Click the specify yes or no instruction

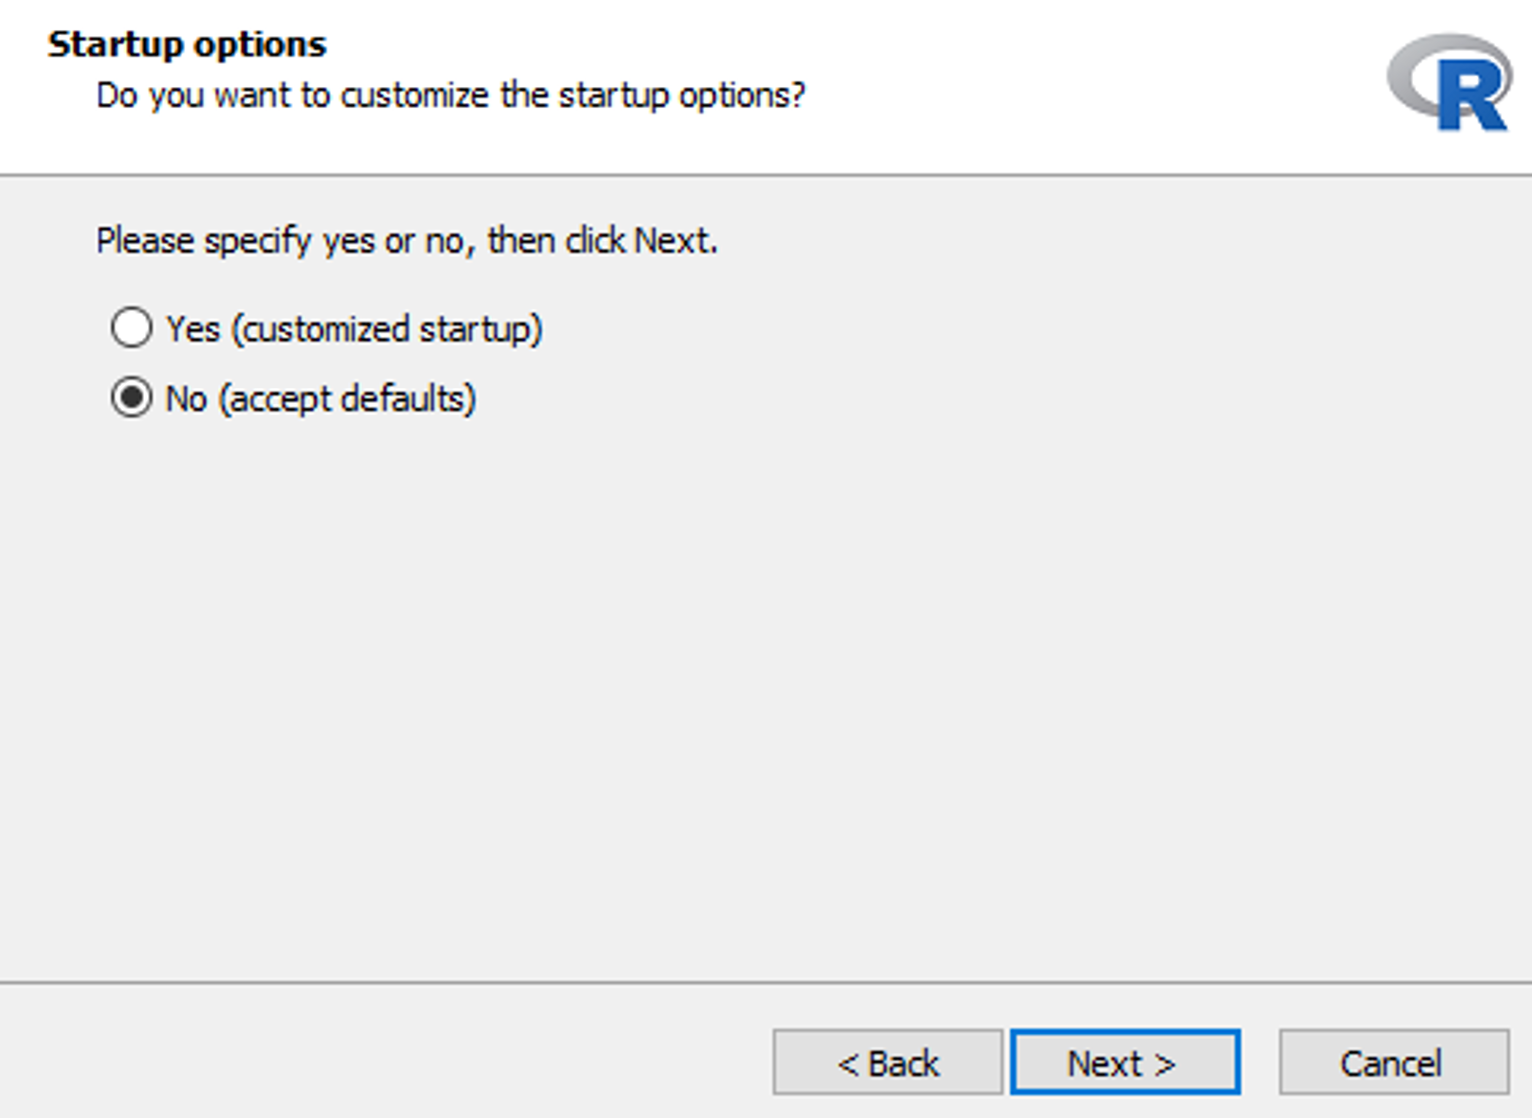pos(408,240)
